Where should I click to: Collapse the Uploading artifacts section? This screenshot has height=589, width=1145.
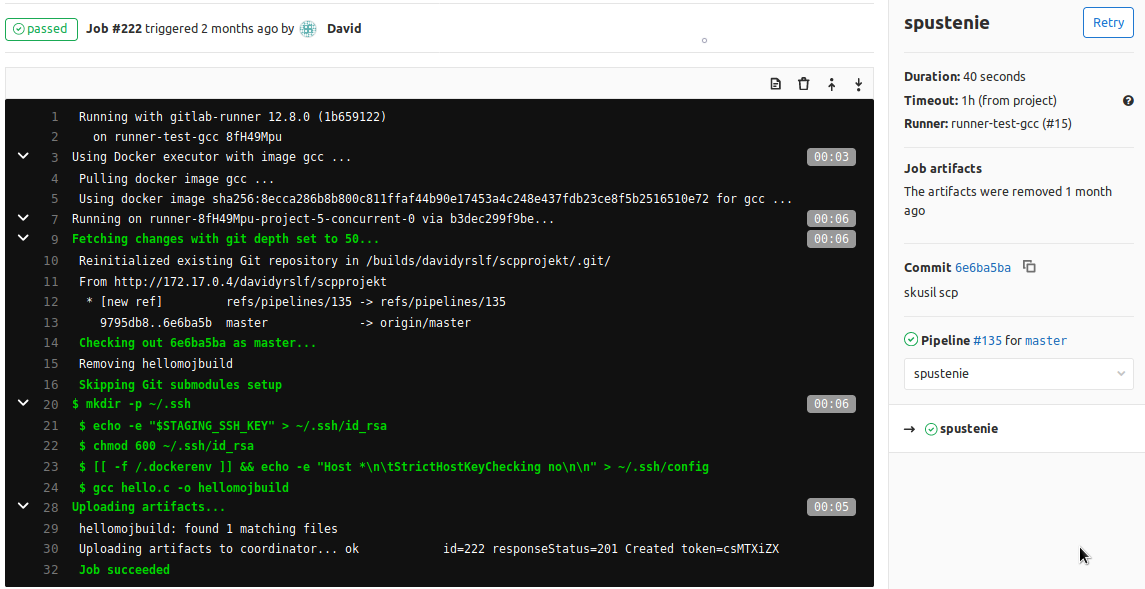[x=23, y=506]
